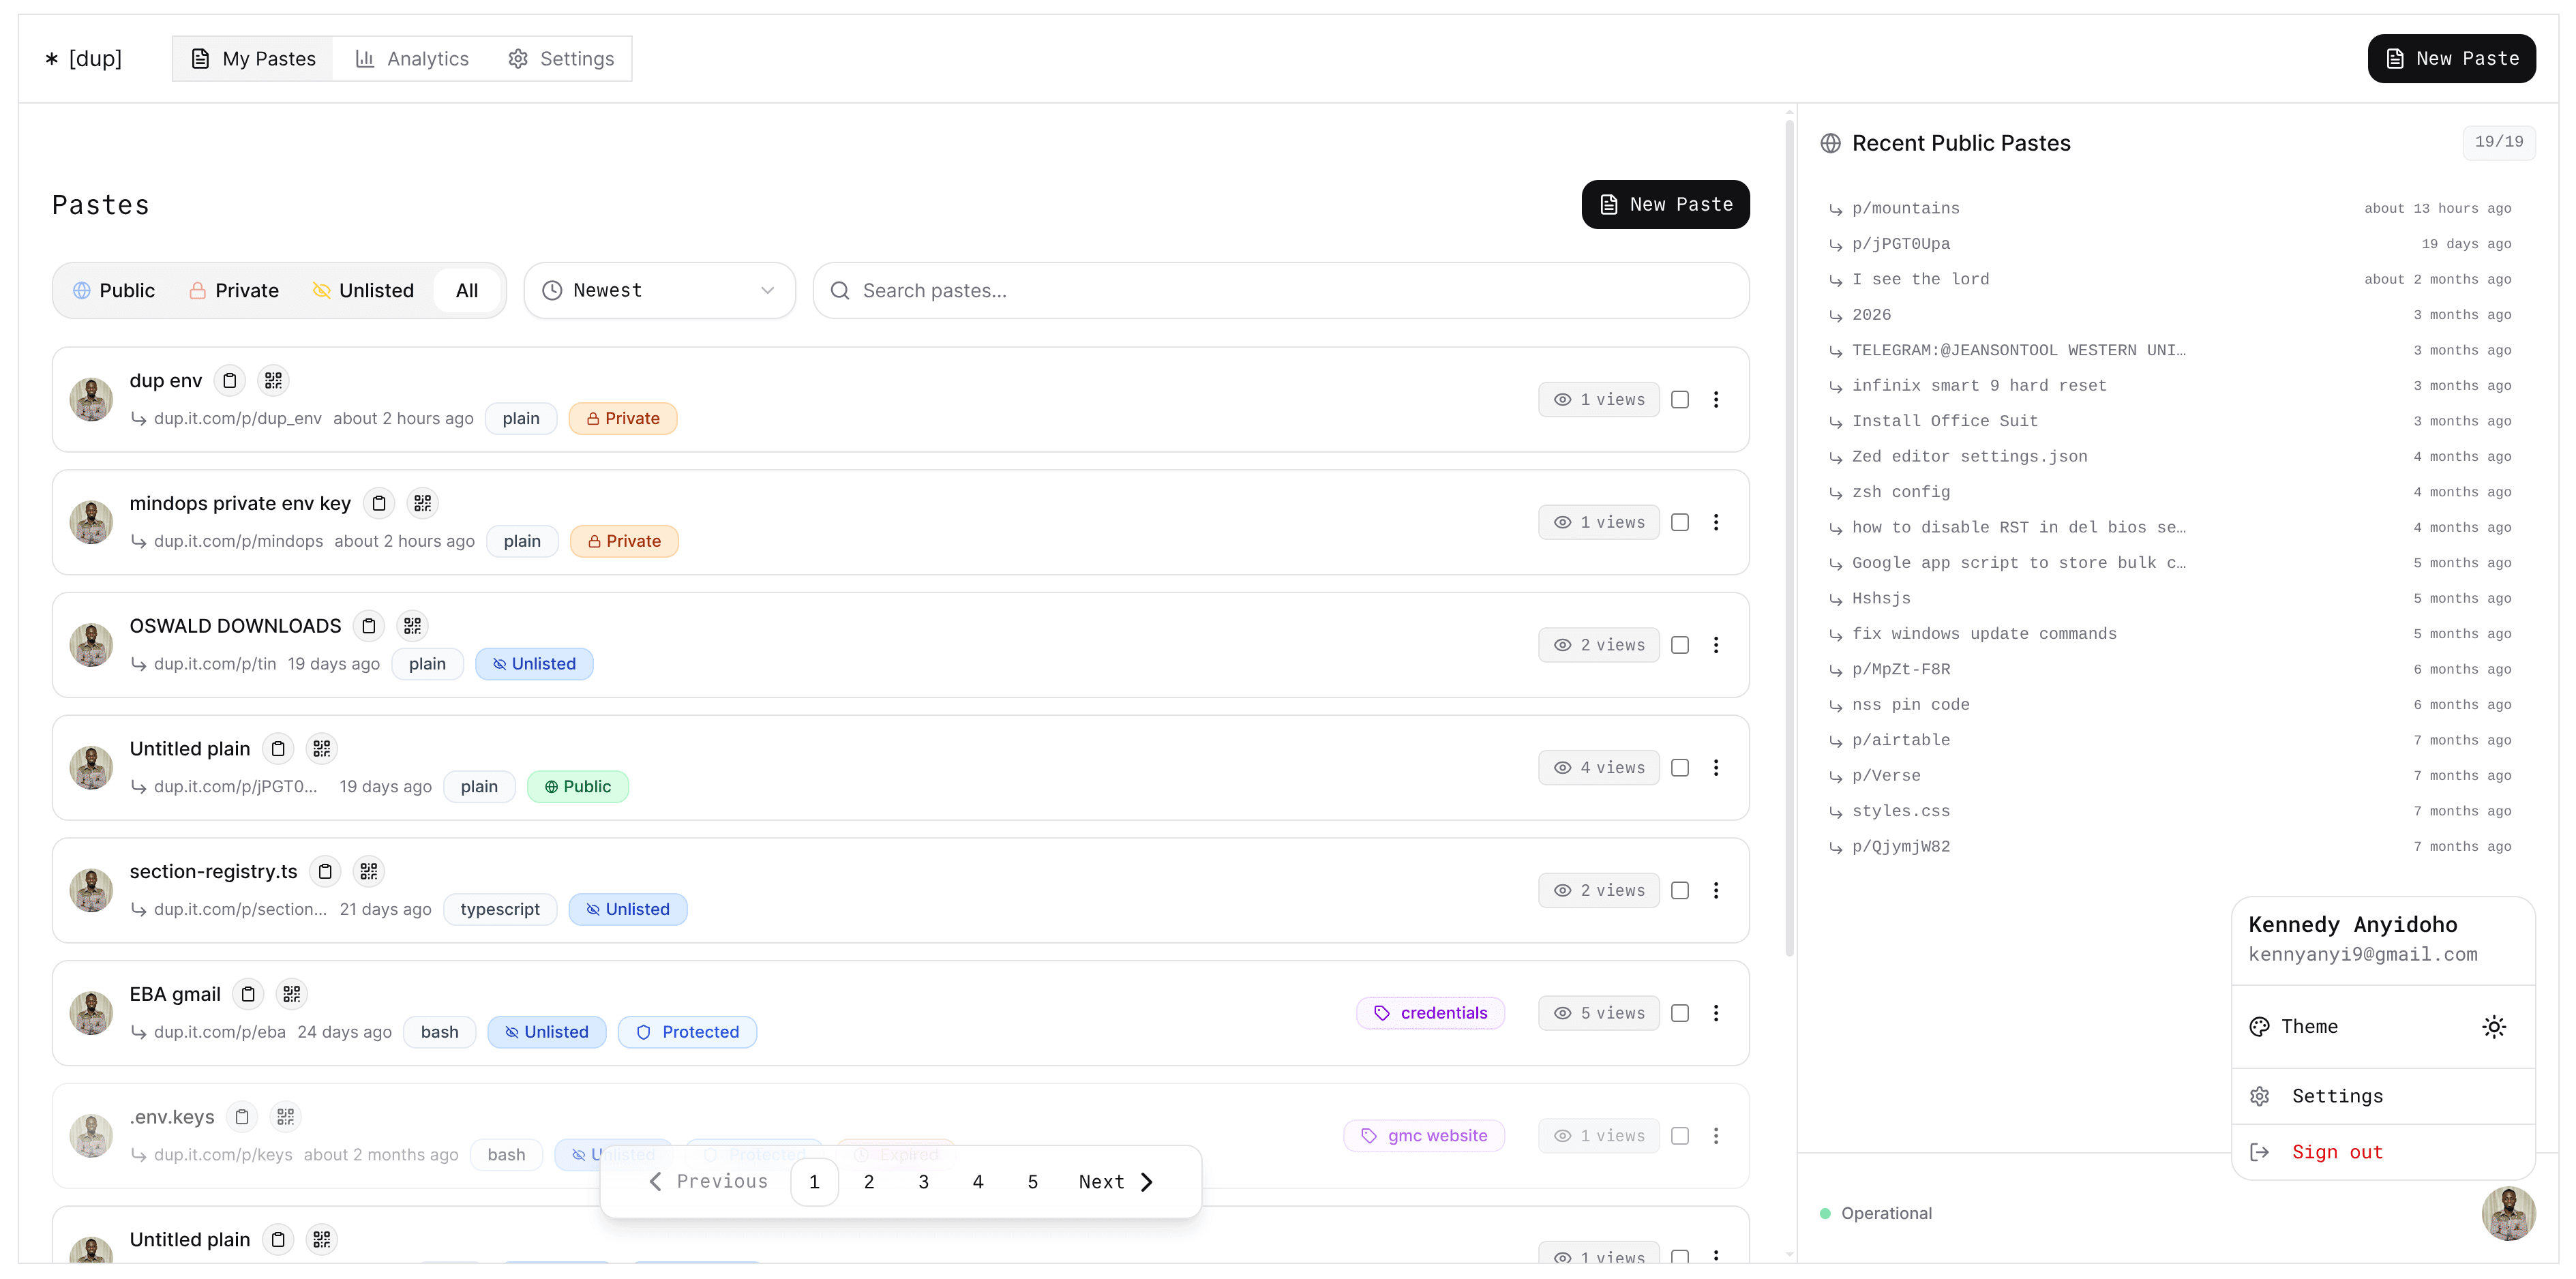Open options menu for .env.keys paste
The height and width of the screenshot is (1279, 2576).
pyautogui.click(x=1717, y=1136)
